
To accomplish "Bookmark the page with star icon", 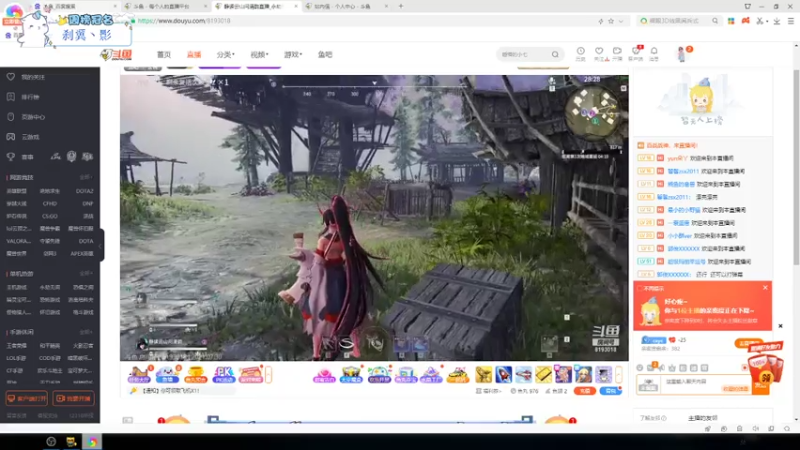I will pyautogui.click(x=611, y=21).
